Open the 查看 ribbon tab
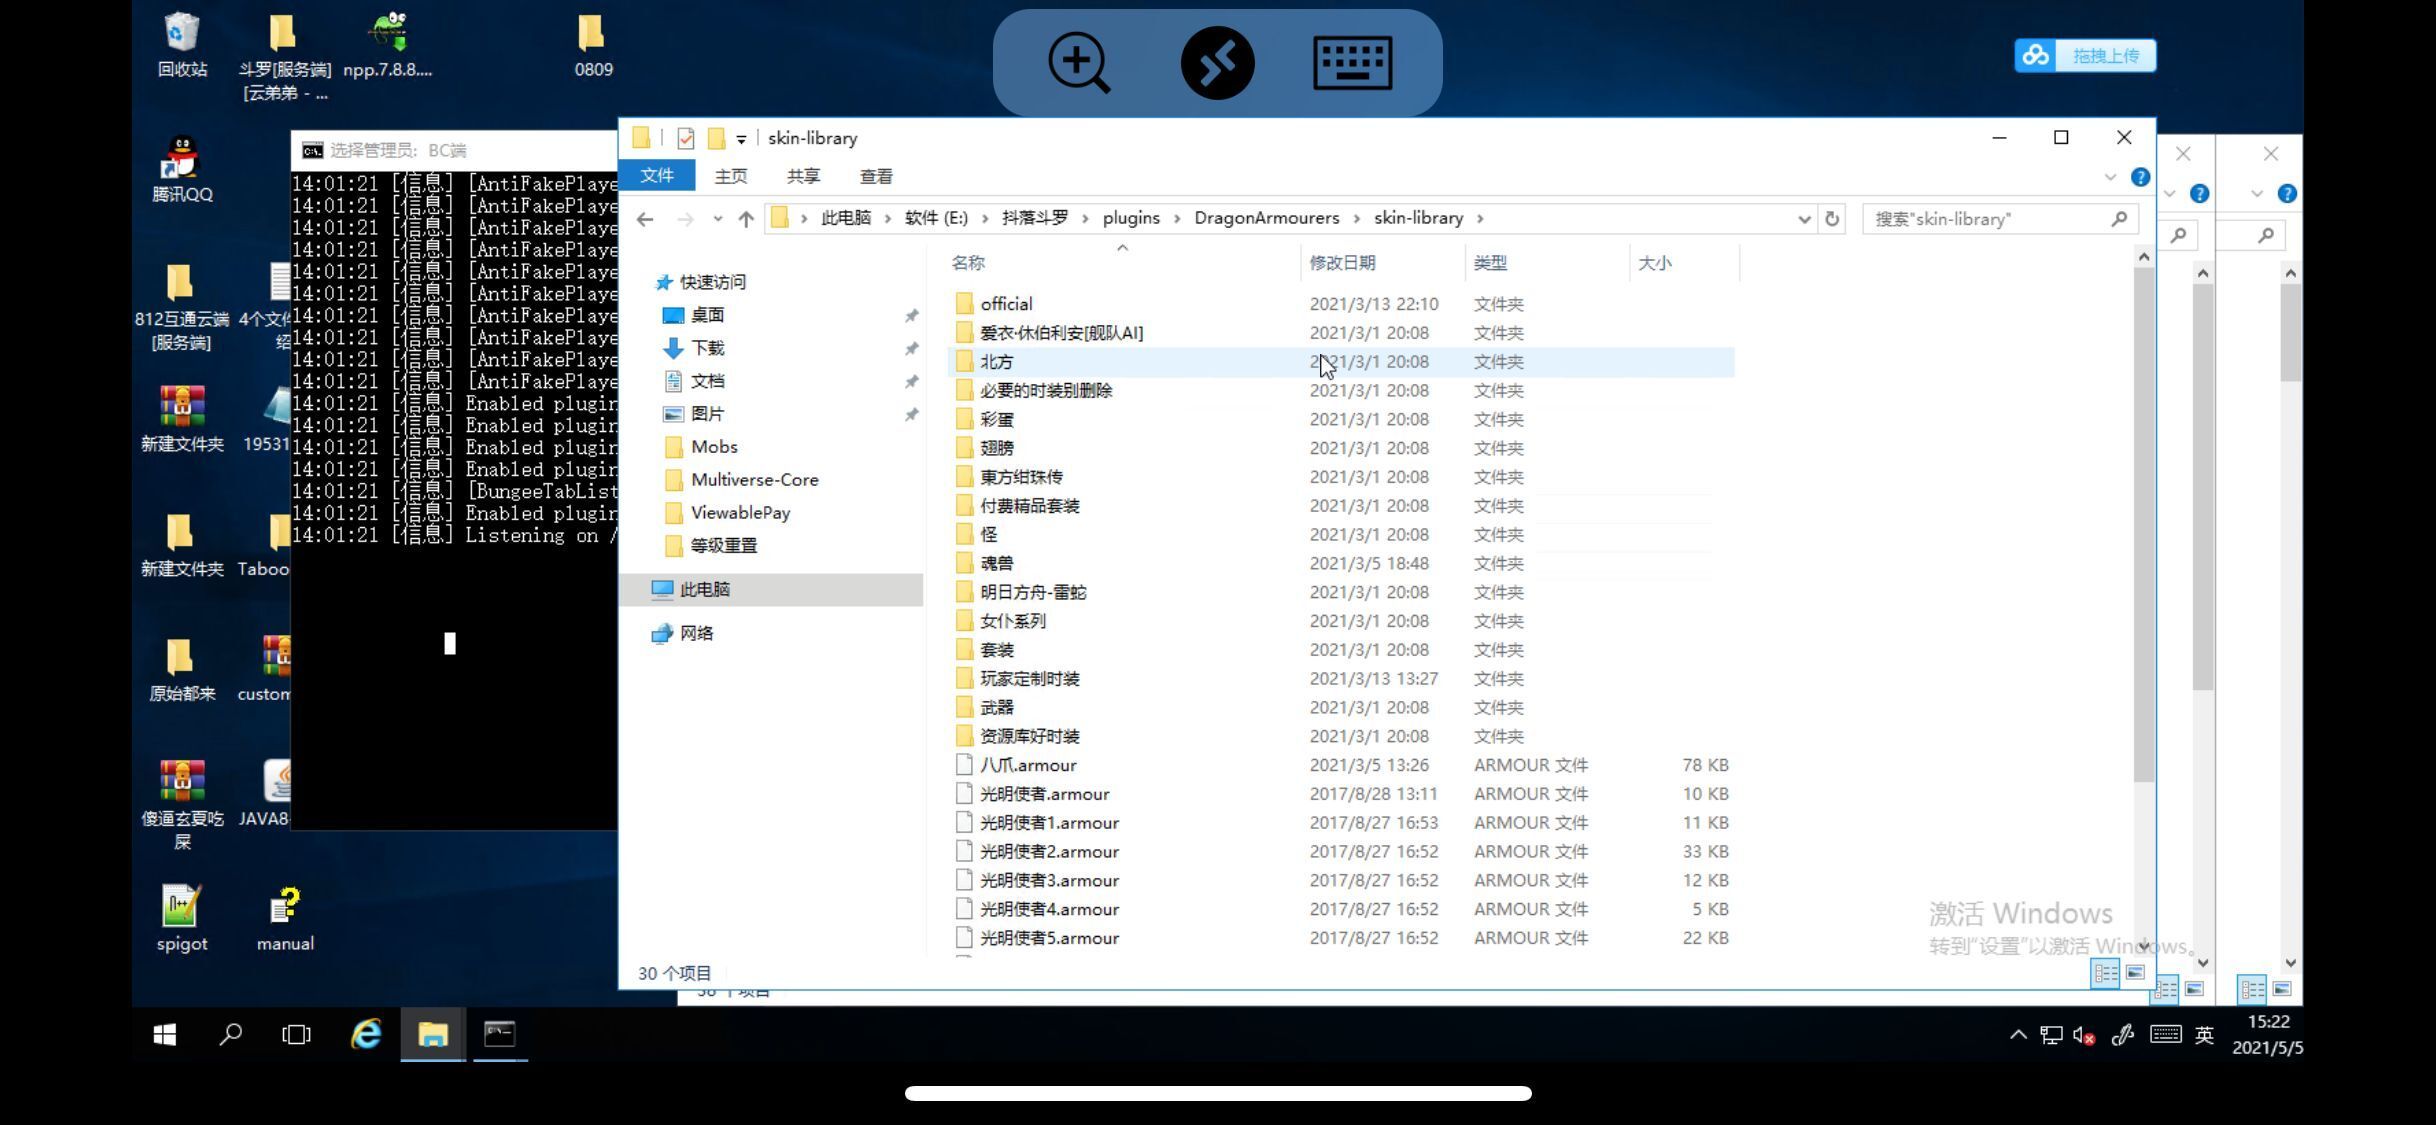Image resolution: width=2436 pixels, height=1125 pixels. [x=876, y=176]
